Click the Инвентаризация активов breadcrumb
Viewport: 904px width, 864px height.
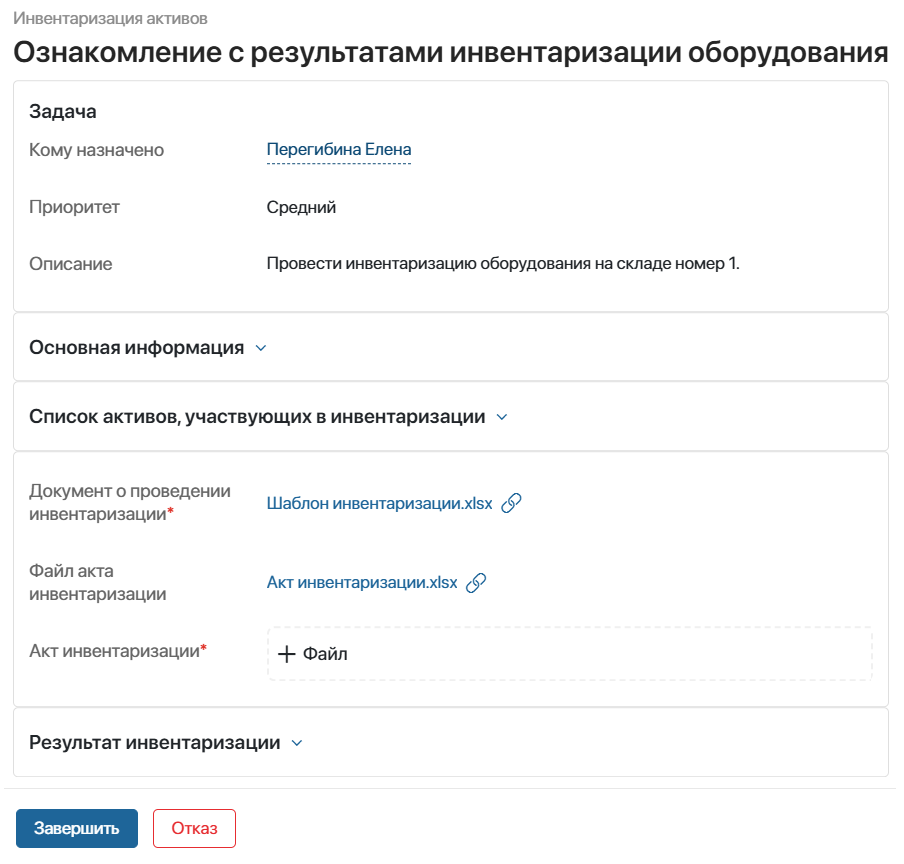pos(110,18)
